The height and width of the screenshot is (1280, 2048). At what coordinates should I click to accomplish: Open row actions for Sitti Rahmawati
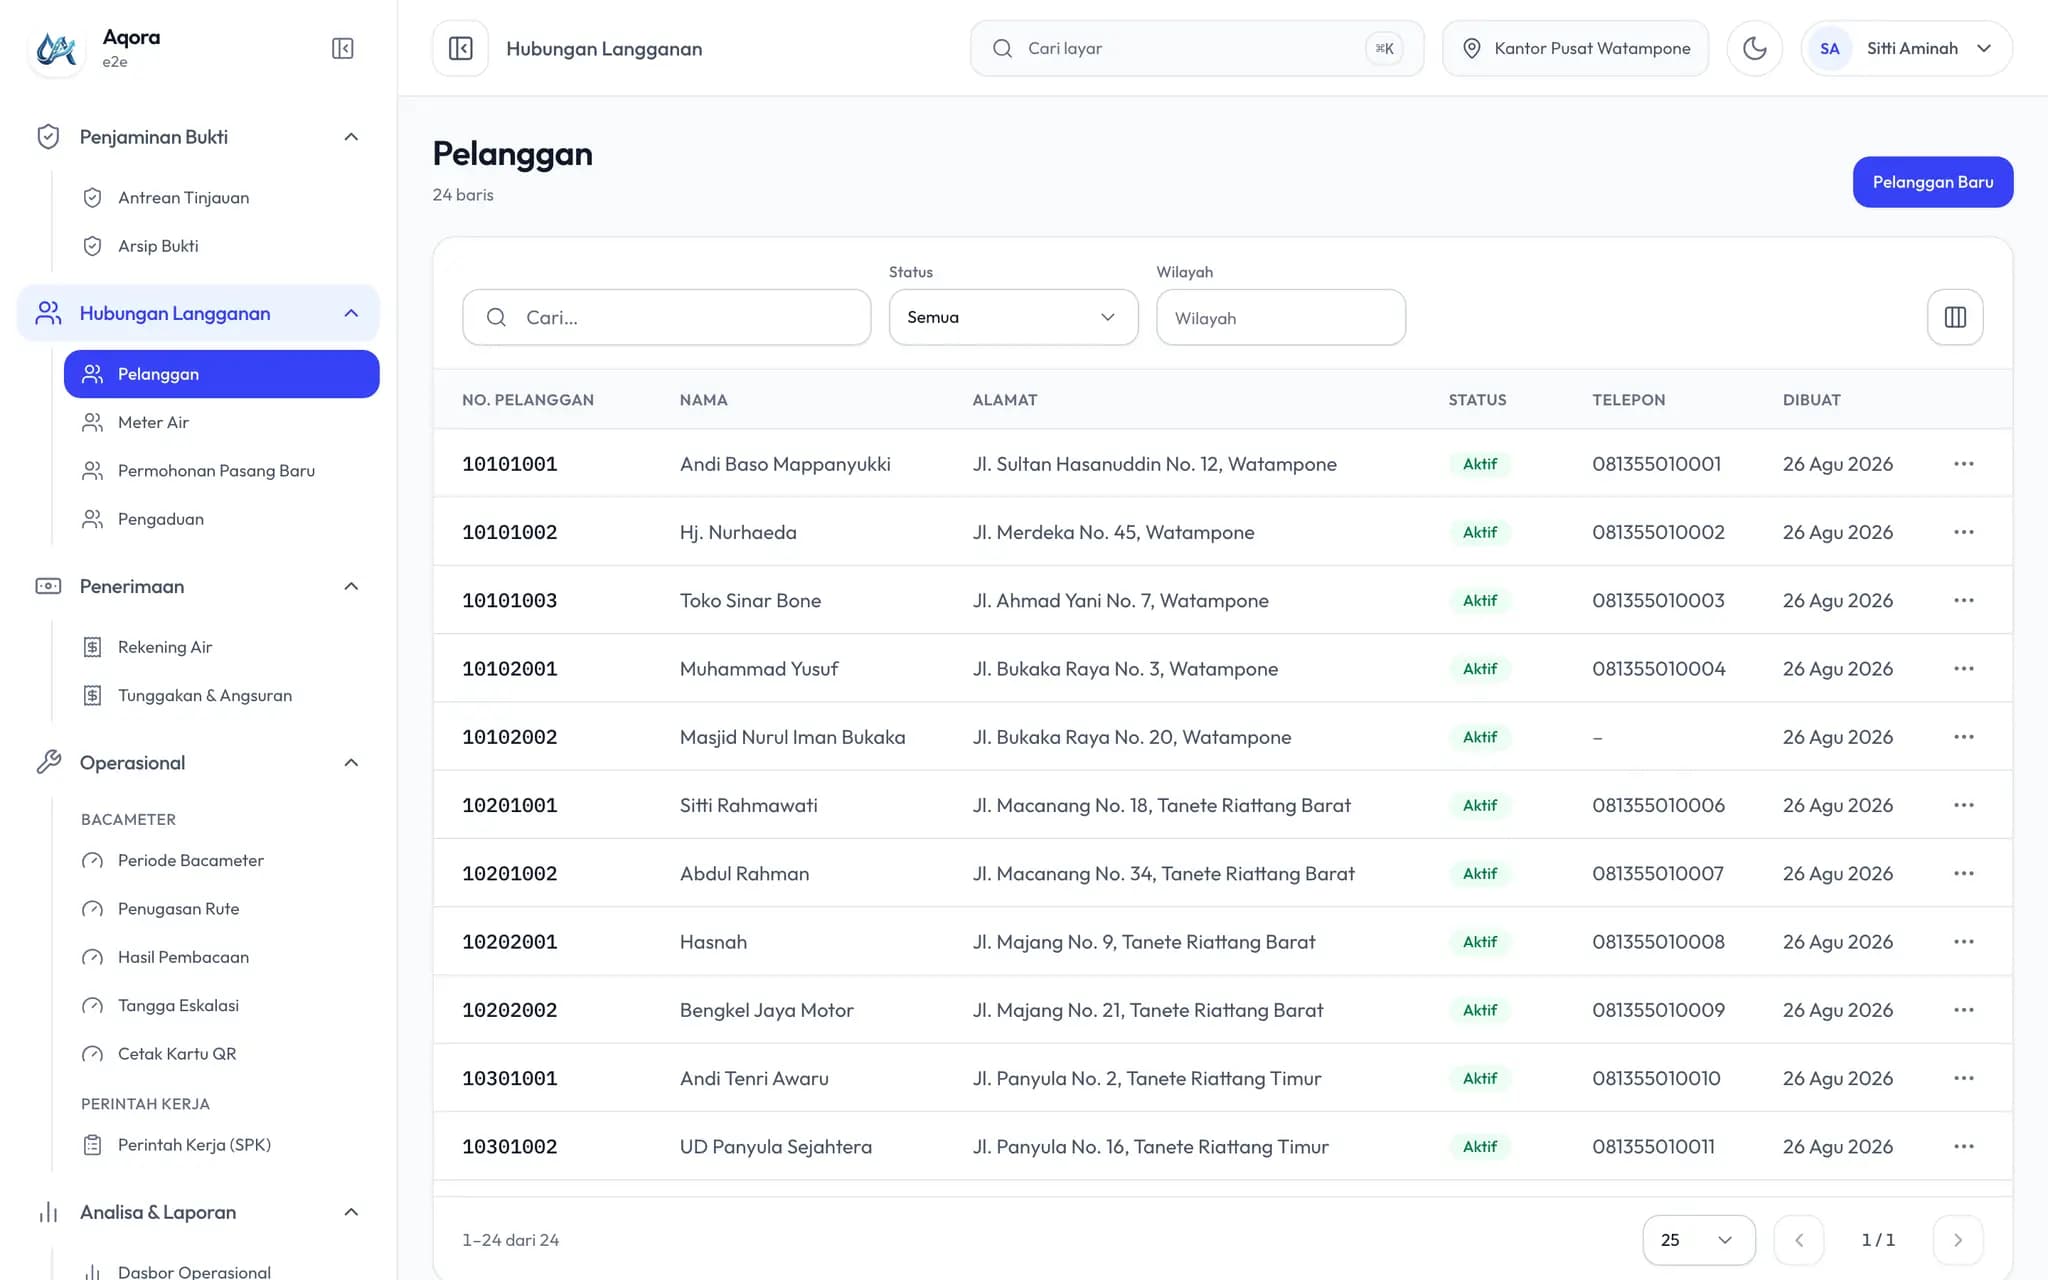click(1963, 805)
